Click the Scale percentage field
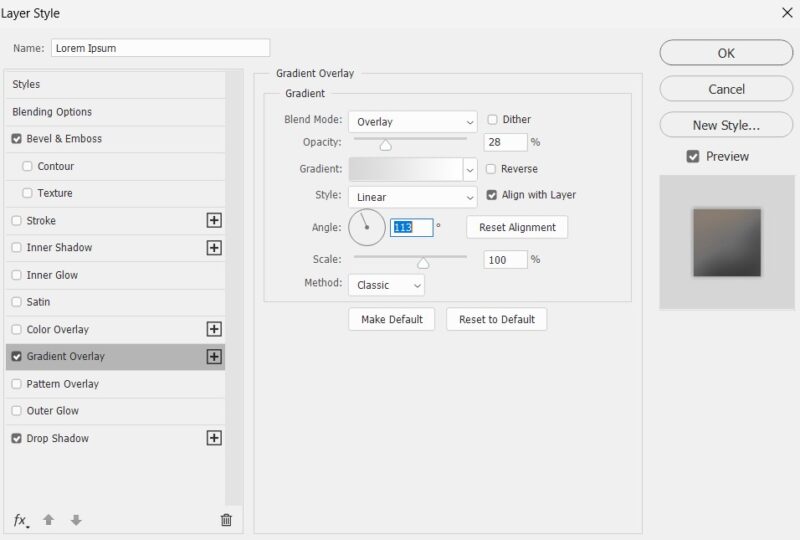The image size is (800, 540). [x=505, y=260]
